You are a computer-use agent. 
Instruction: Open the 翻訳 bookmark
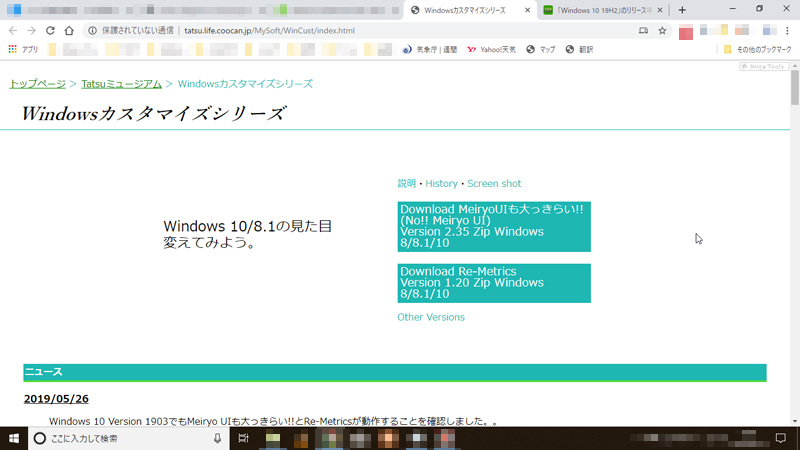tap(579, 49)
